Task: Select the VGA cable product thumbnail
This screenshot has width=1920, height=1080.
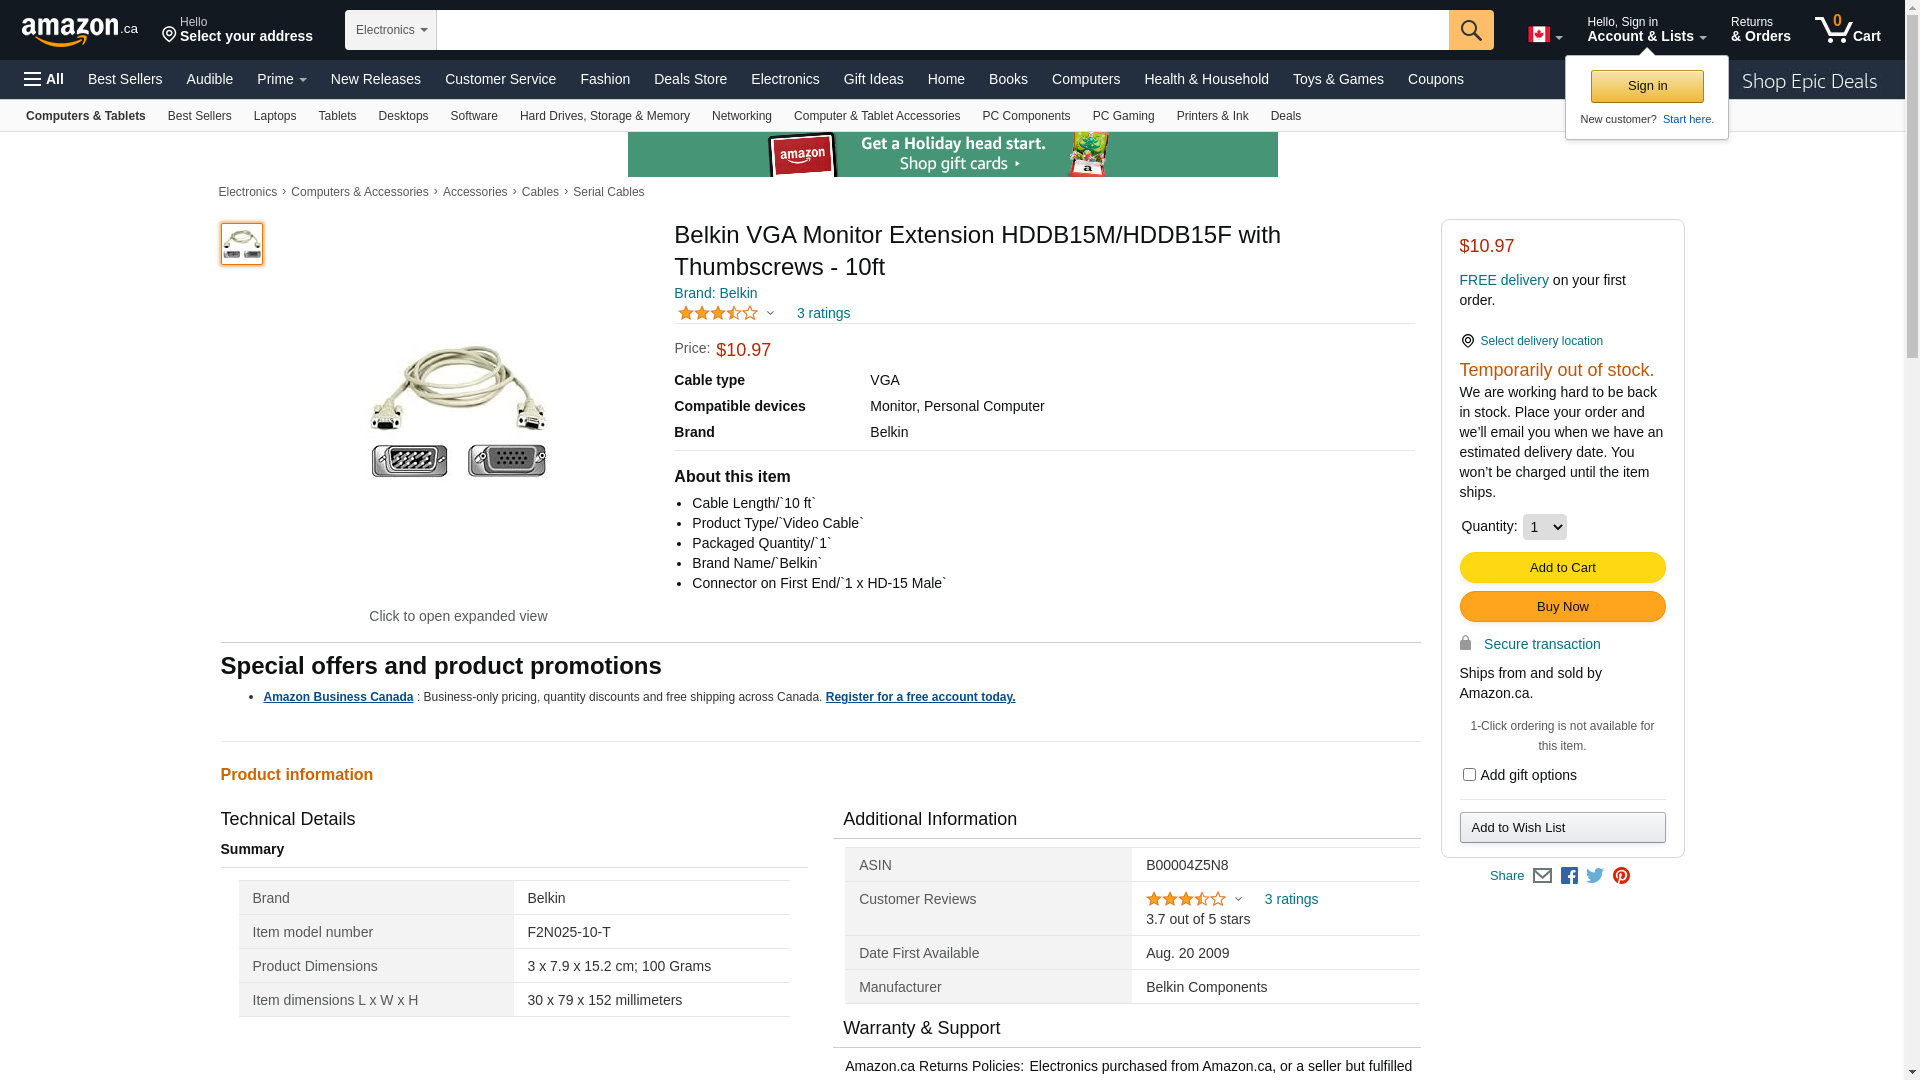Action: (x=242, y=244)
